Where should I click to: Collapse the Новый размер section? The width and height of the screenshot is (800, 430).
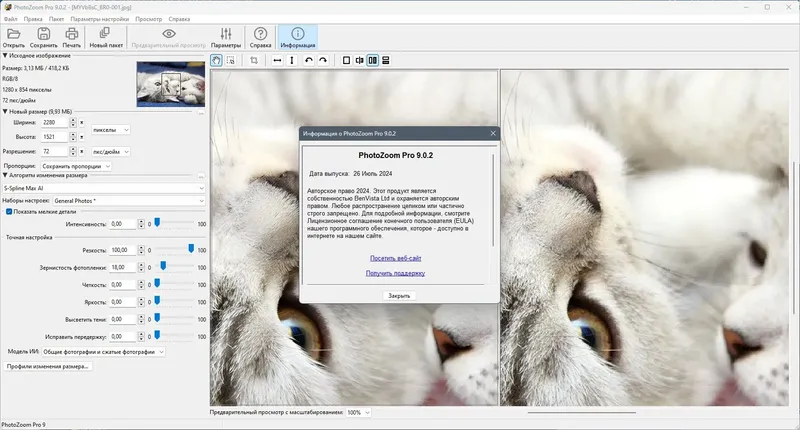(5, 111)
